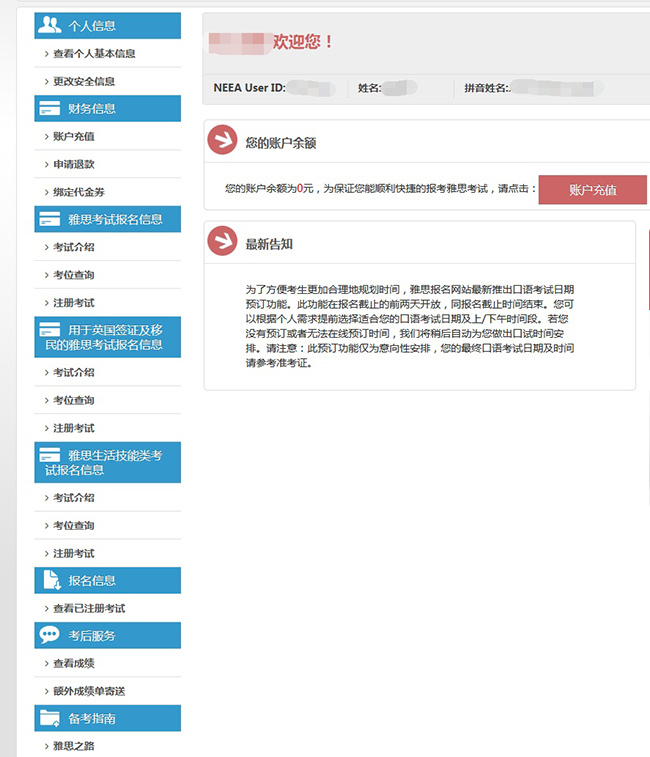
Task: Click the chat bubble icon beside 考后服务
Action: (50, 635)
